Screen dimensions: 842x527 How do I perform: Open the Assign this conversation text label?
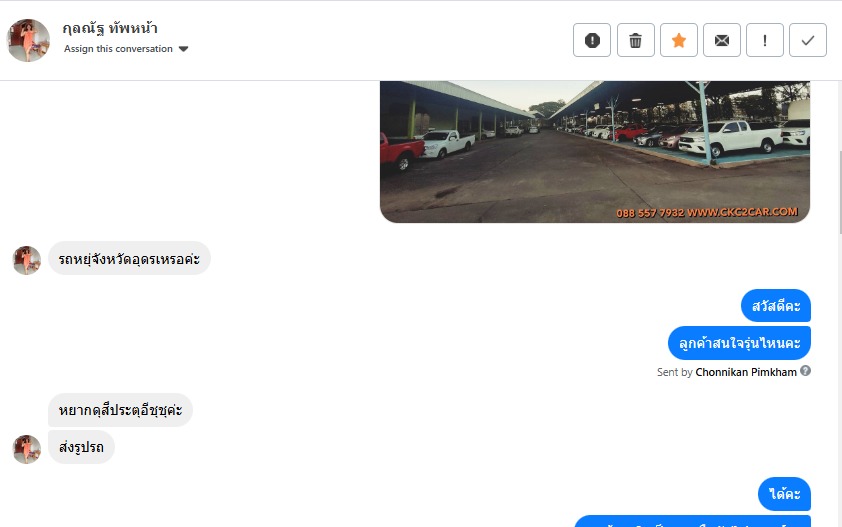(118, 49)
